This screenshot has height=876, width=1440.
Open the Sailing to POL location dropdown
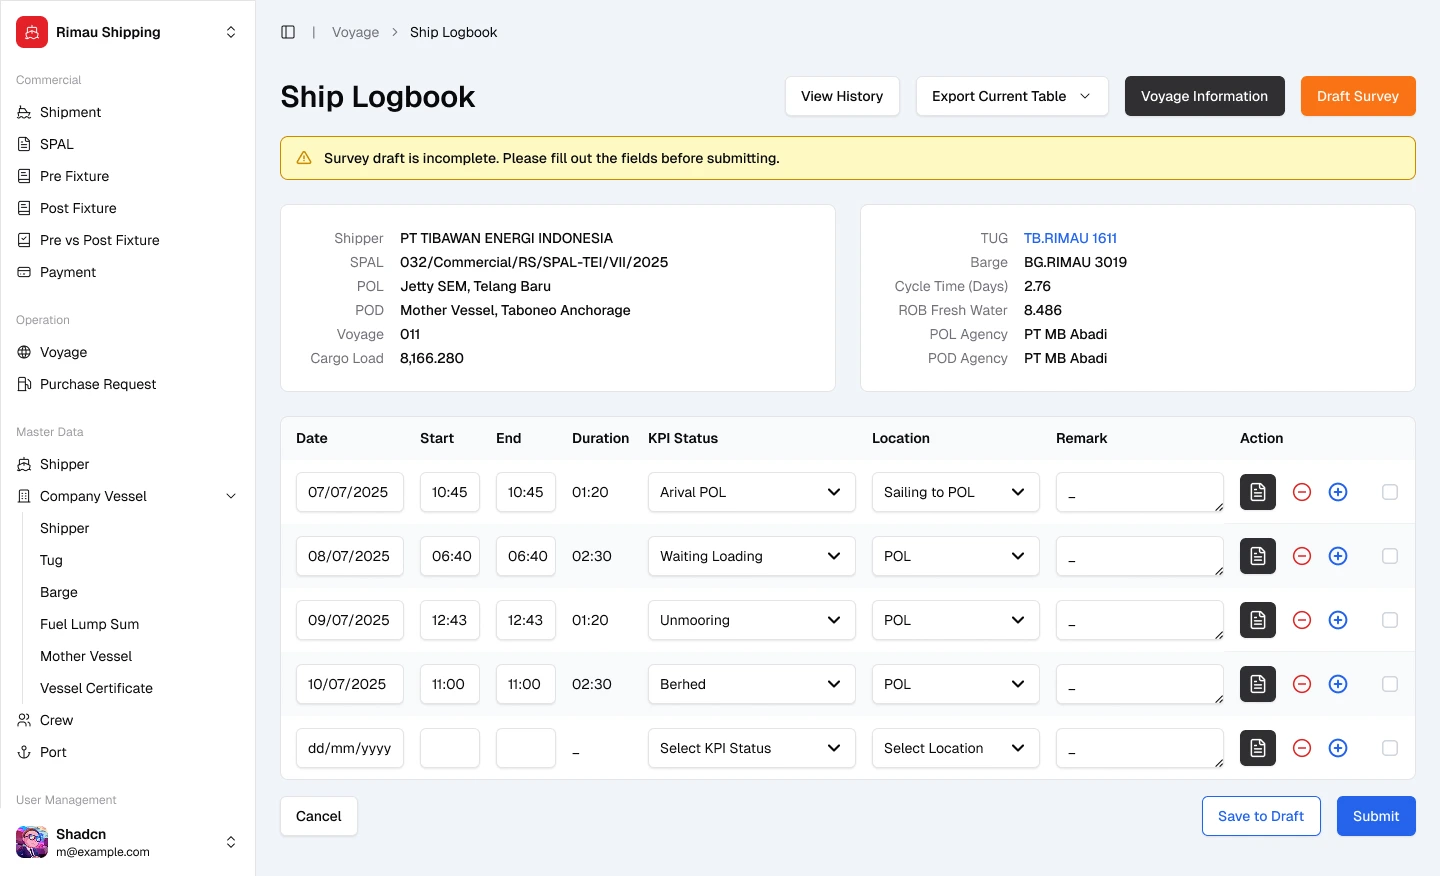(955, 492)
